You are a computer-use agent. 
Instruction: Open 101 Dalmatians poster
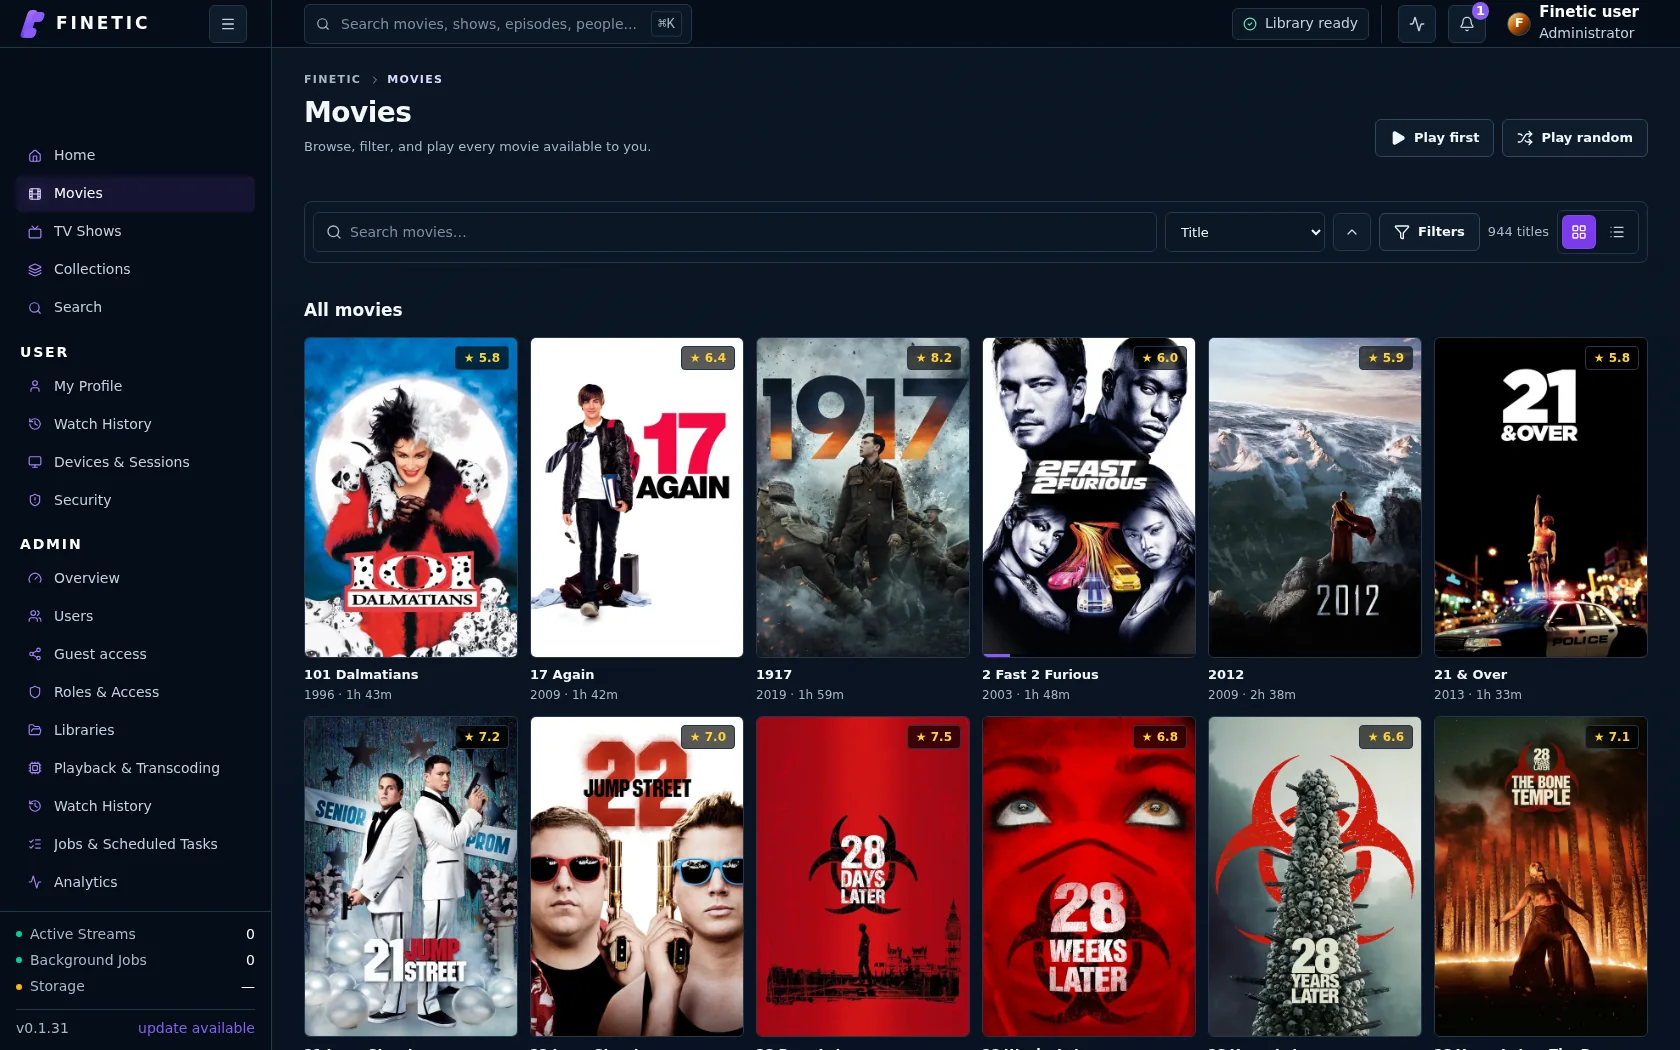(411, 497)
